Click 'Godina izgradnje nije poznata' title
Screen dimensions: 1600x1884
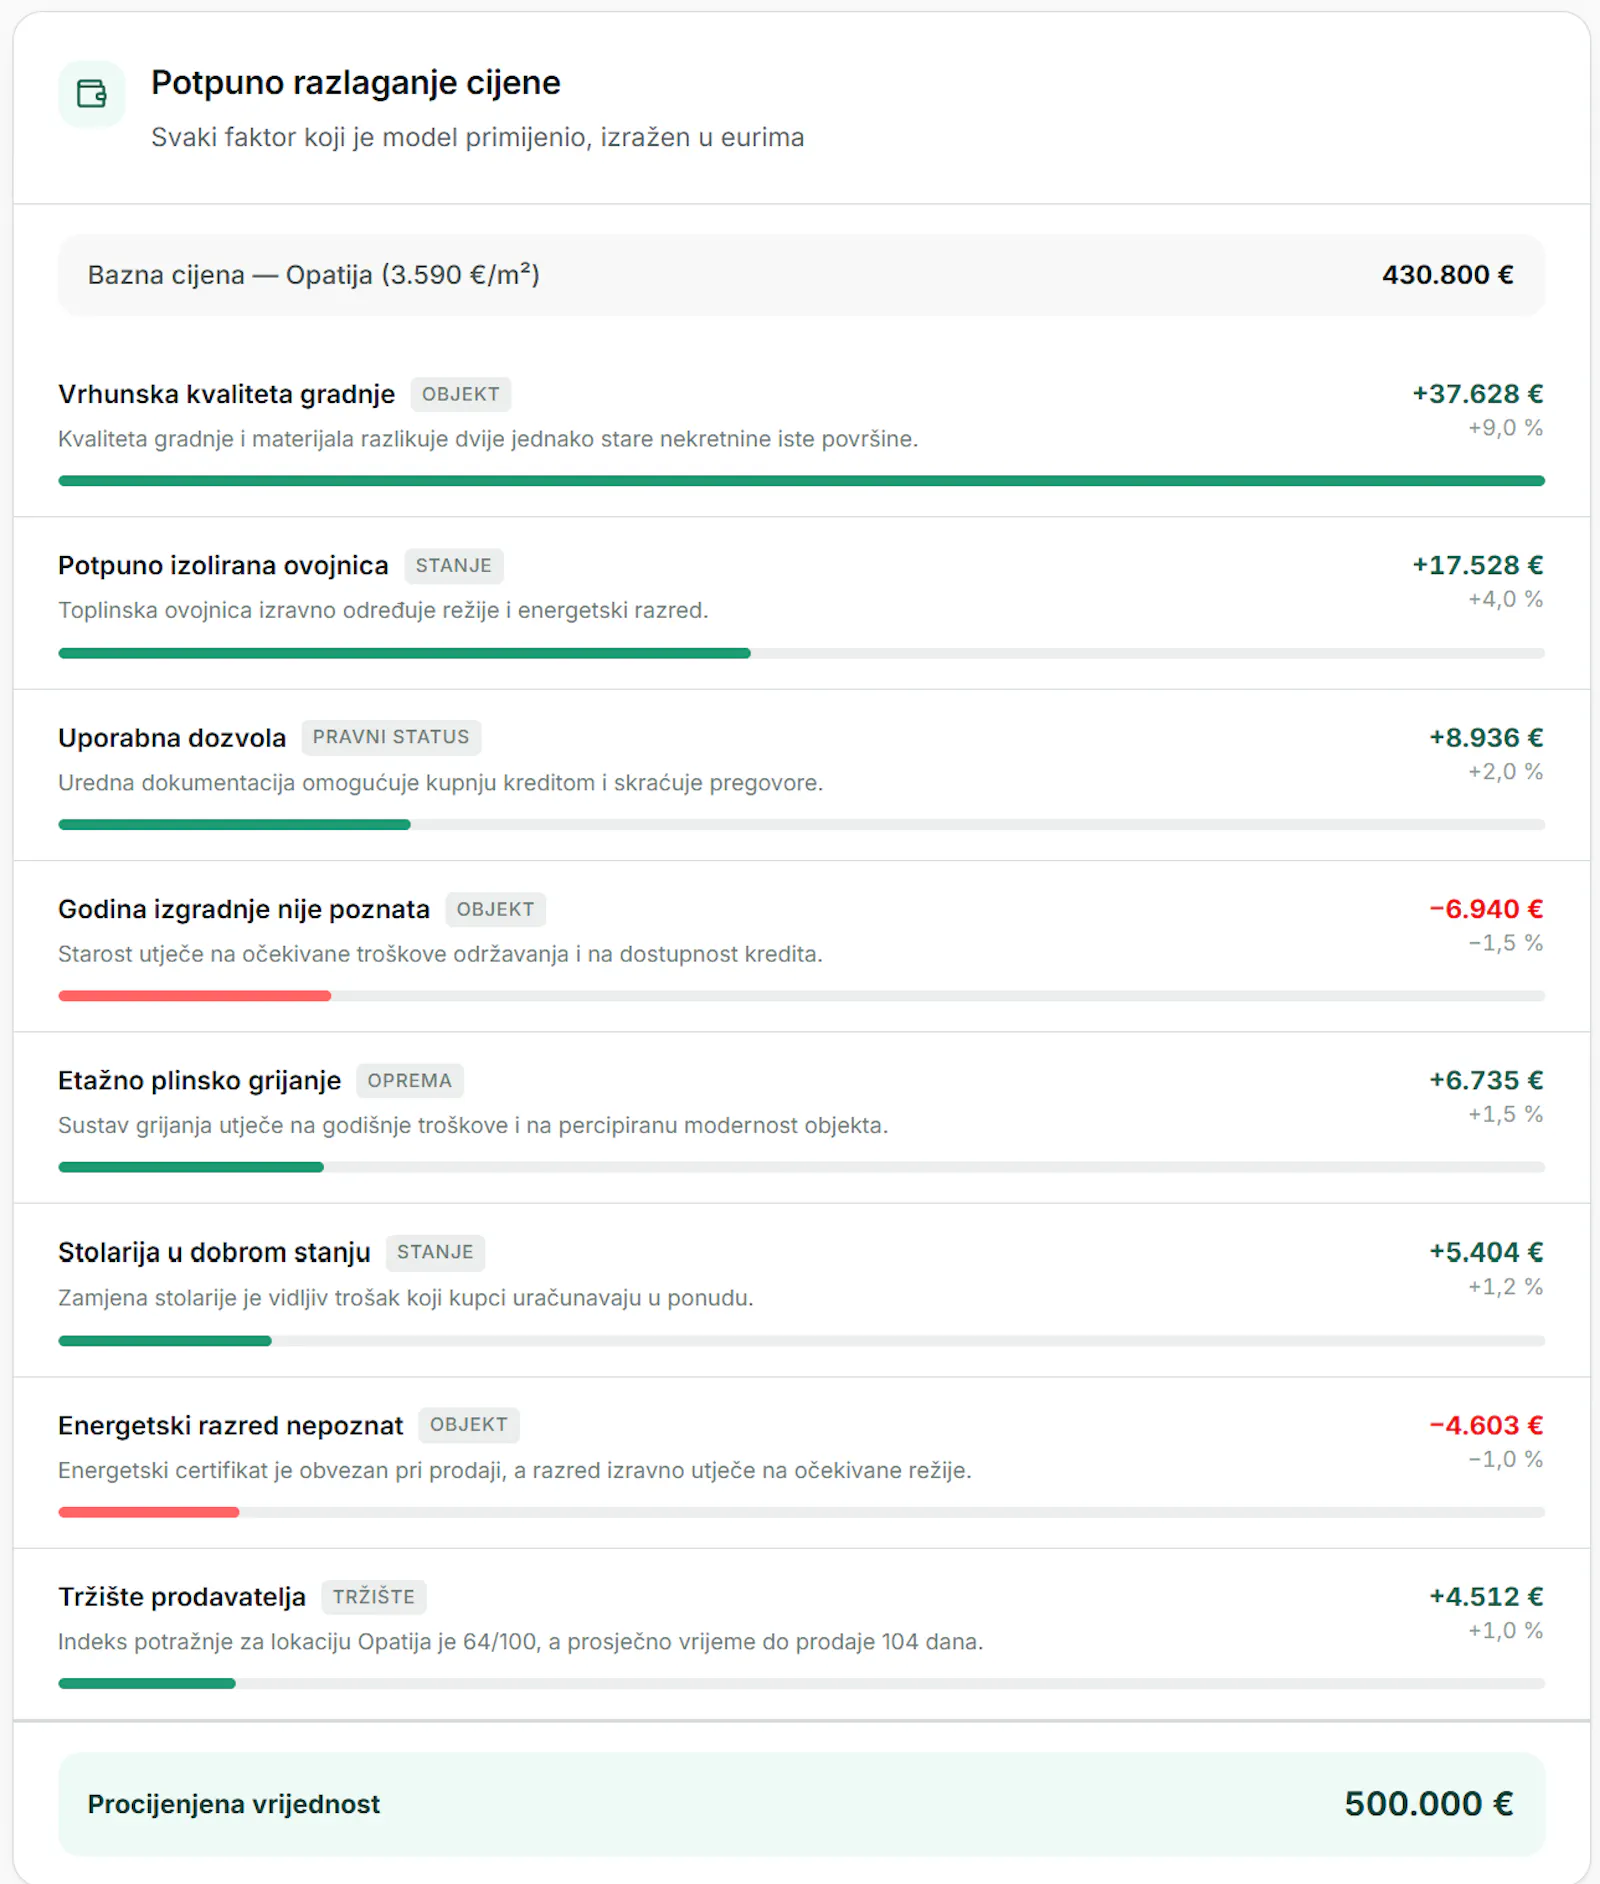click(x=244, y=909)
